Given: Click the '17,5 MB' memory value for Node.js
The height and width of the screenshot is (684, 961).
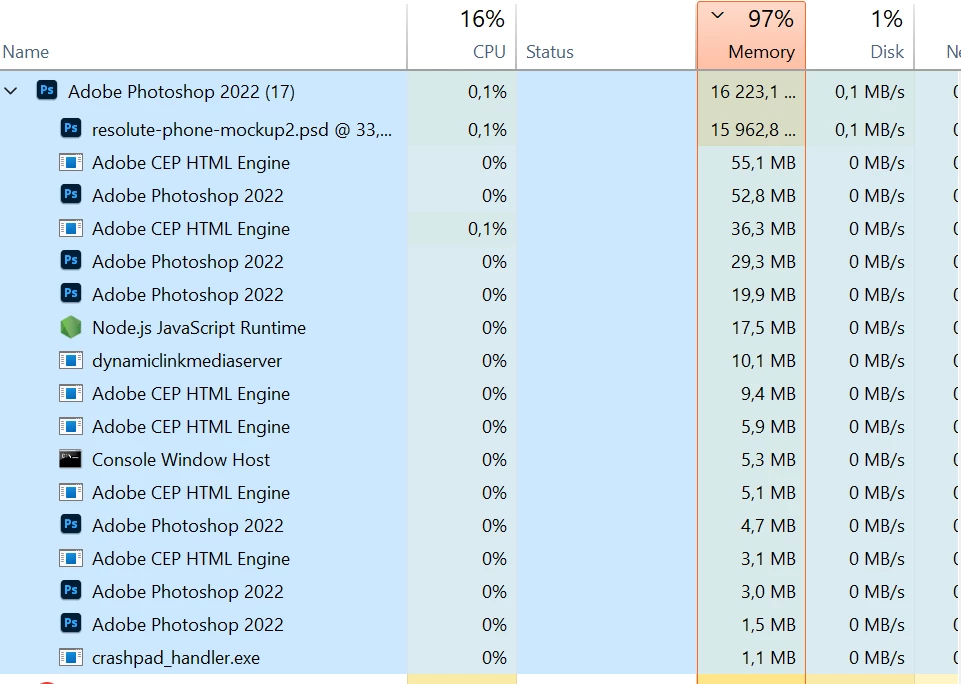Looking at the screenshot, I should pos(763,328).
